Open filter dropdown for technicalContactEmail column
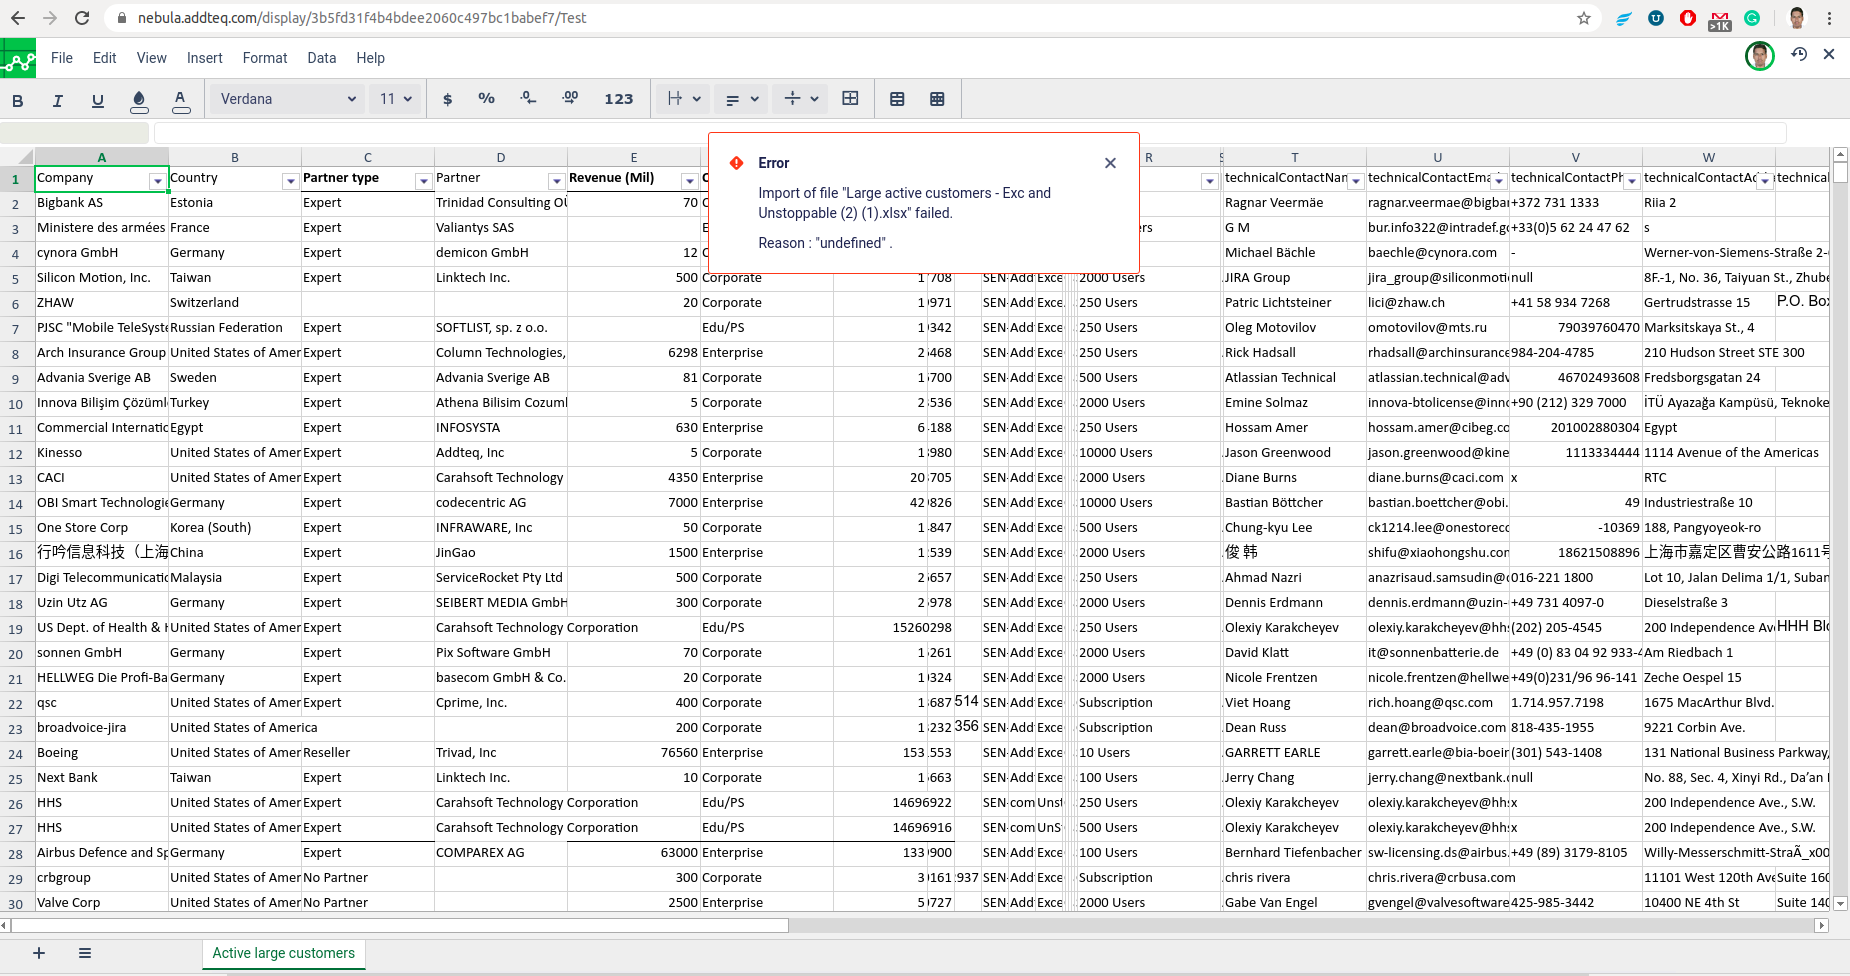Viewport: 1850px width, 976px height. pyautogui.click(x=1499, y=181)
